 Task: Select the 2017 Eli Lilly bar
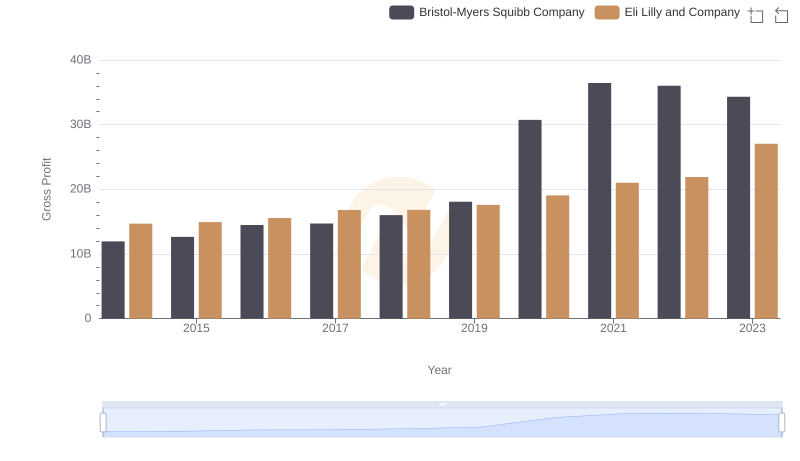click(x=349, y=264)
